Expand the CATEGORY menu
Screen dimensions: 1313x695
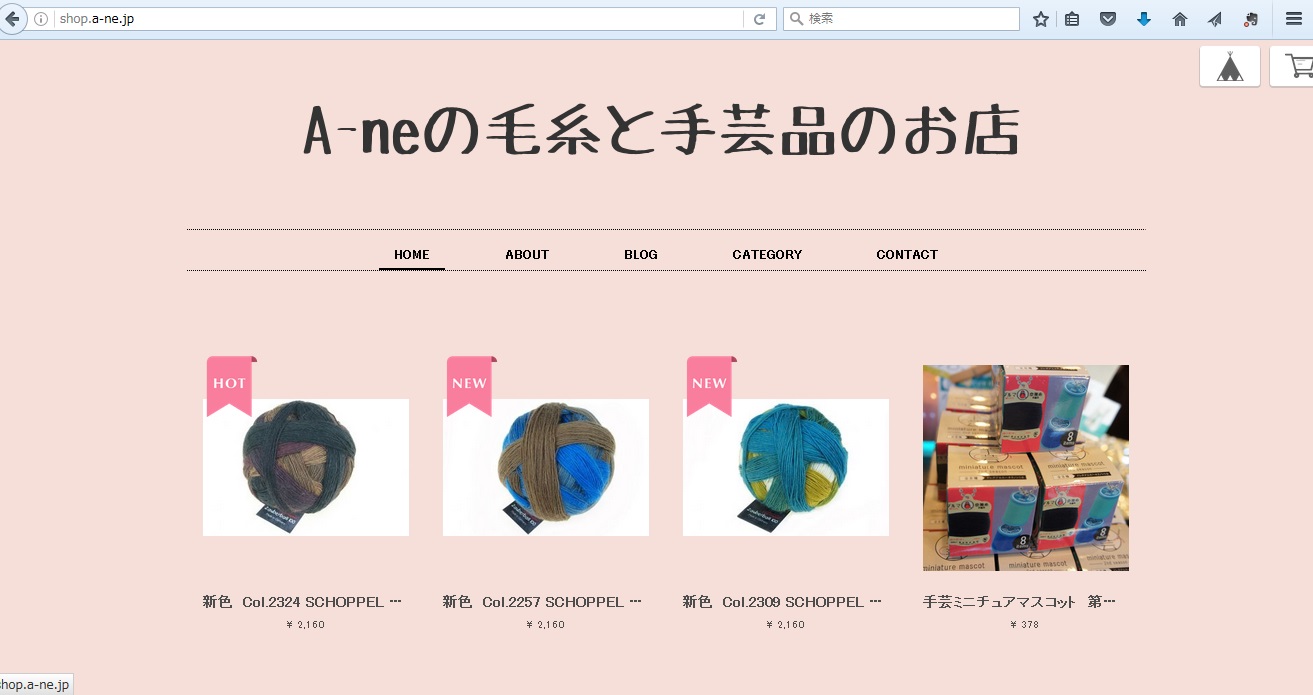(767, 255)
